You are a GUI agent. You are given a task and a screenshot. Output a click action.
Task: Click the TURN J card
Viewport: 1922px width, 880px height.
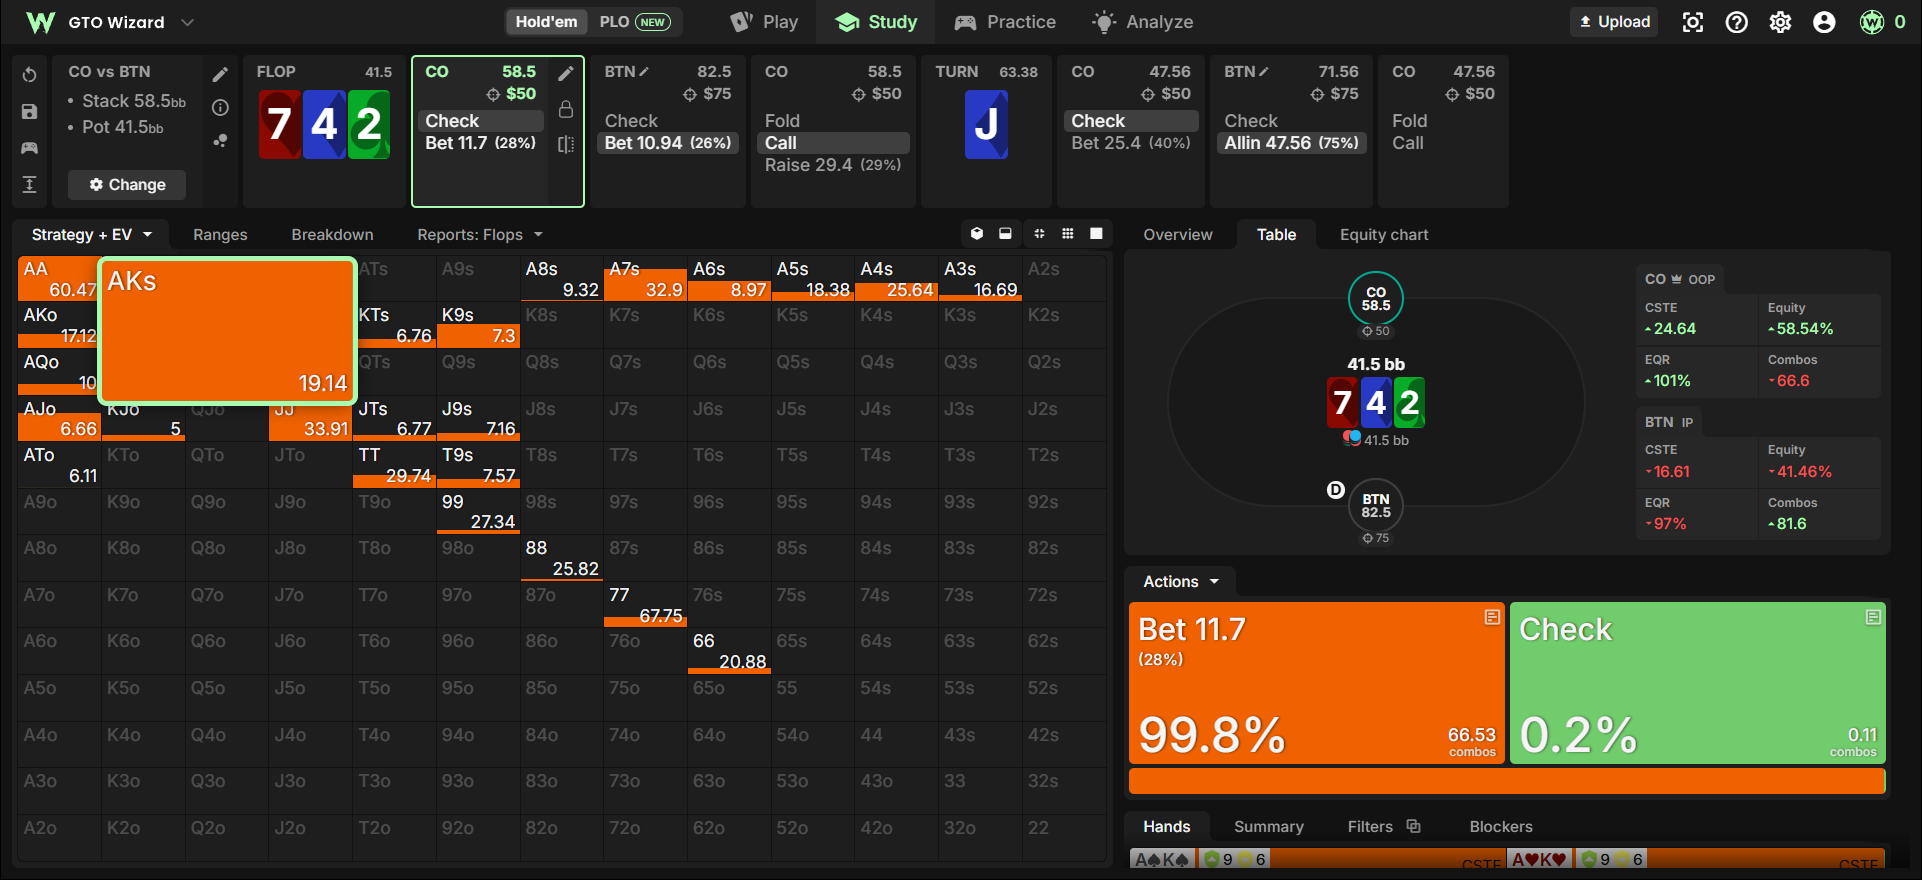pos(986,125)
